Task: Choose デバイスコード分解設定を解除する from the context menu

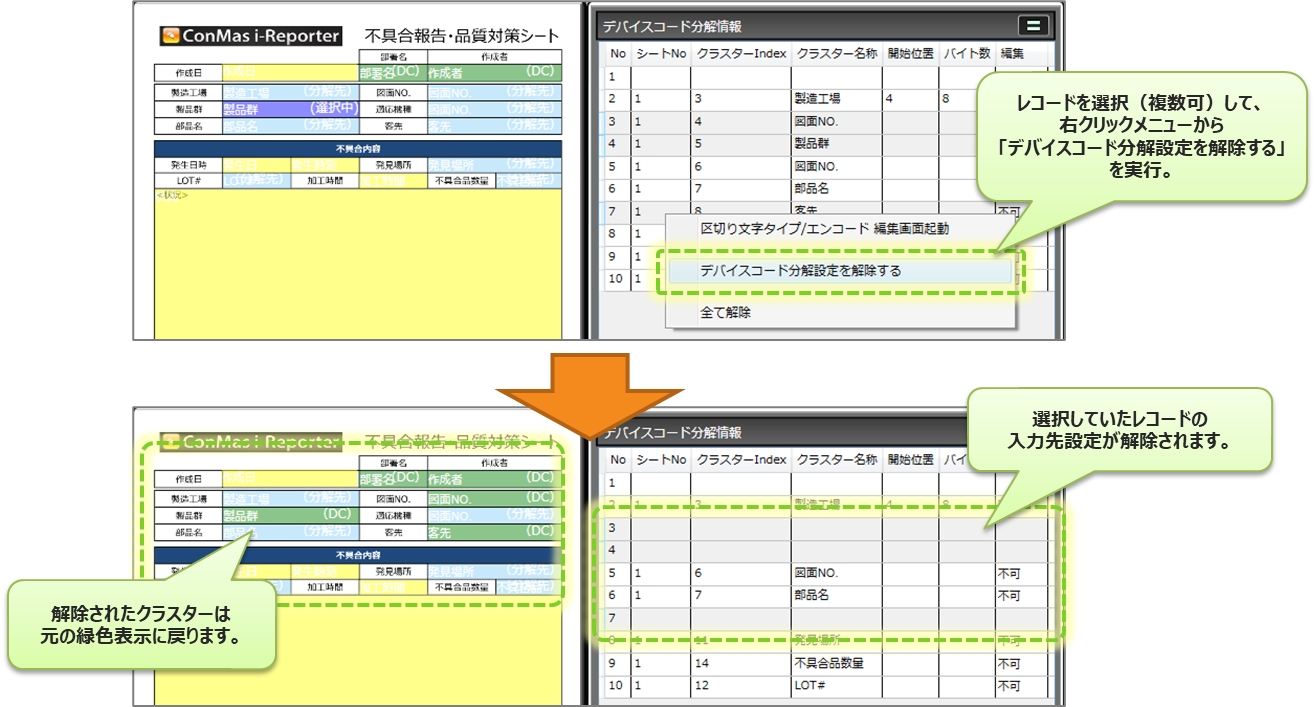Action: (x=840, y=270)
